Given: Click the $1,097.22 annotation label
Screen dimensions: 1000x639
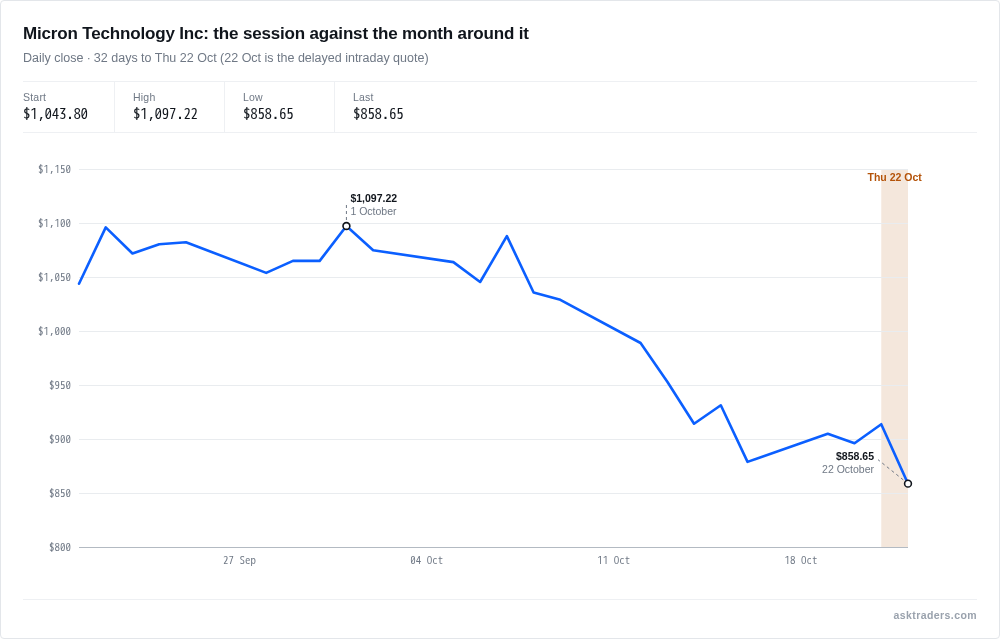Looking at the screenshot, I should [374, 198].
